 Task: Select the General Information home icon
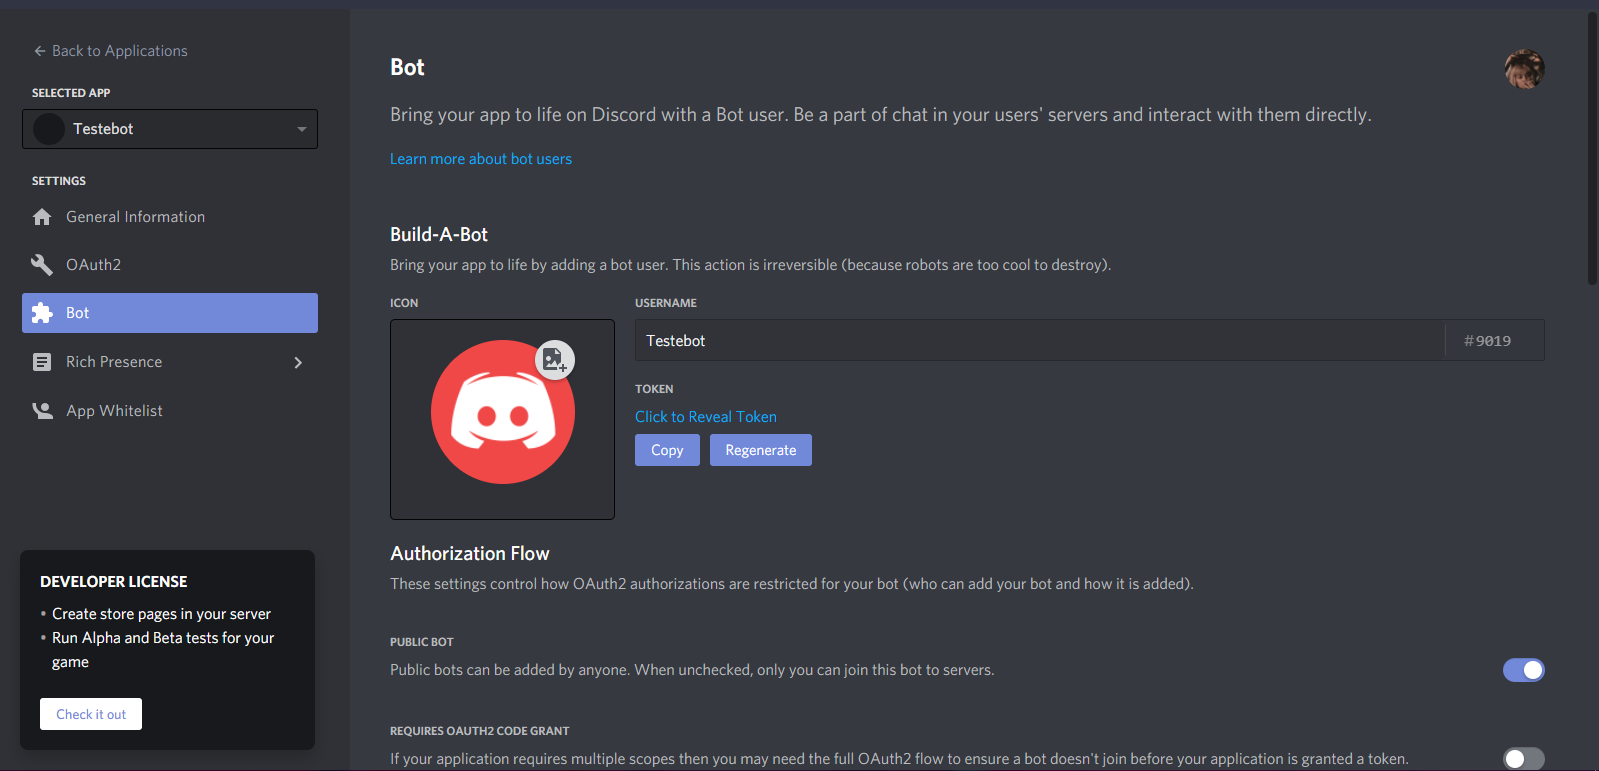(x=43, y=216)
